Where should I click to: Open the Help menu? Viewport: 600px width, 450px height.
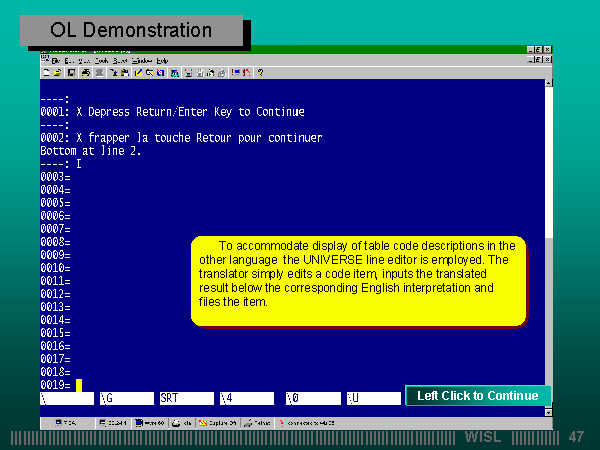pos(162,61)
